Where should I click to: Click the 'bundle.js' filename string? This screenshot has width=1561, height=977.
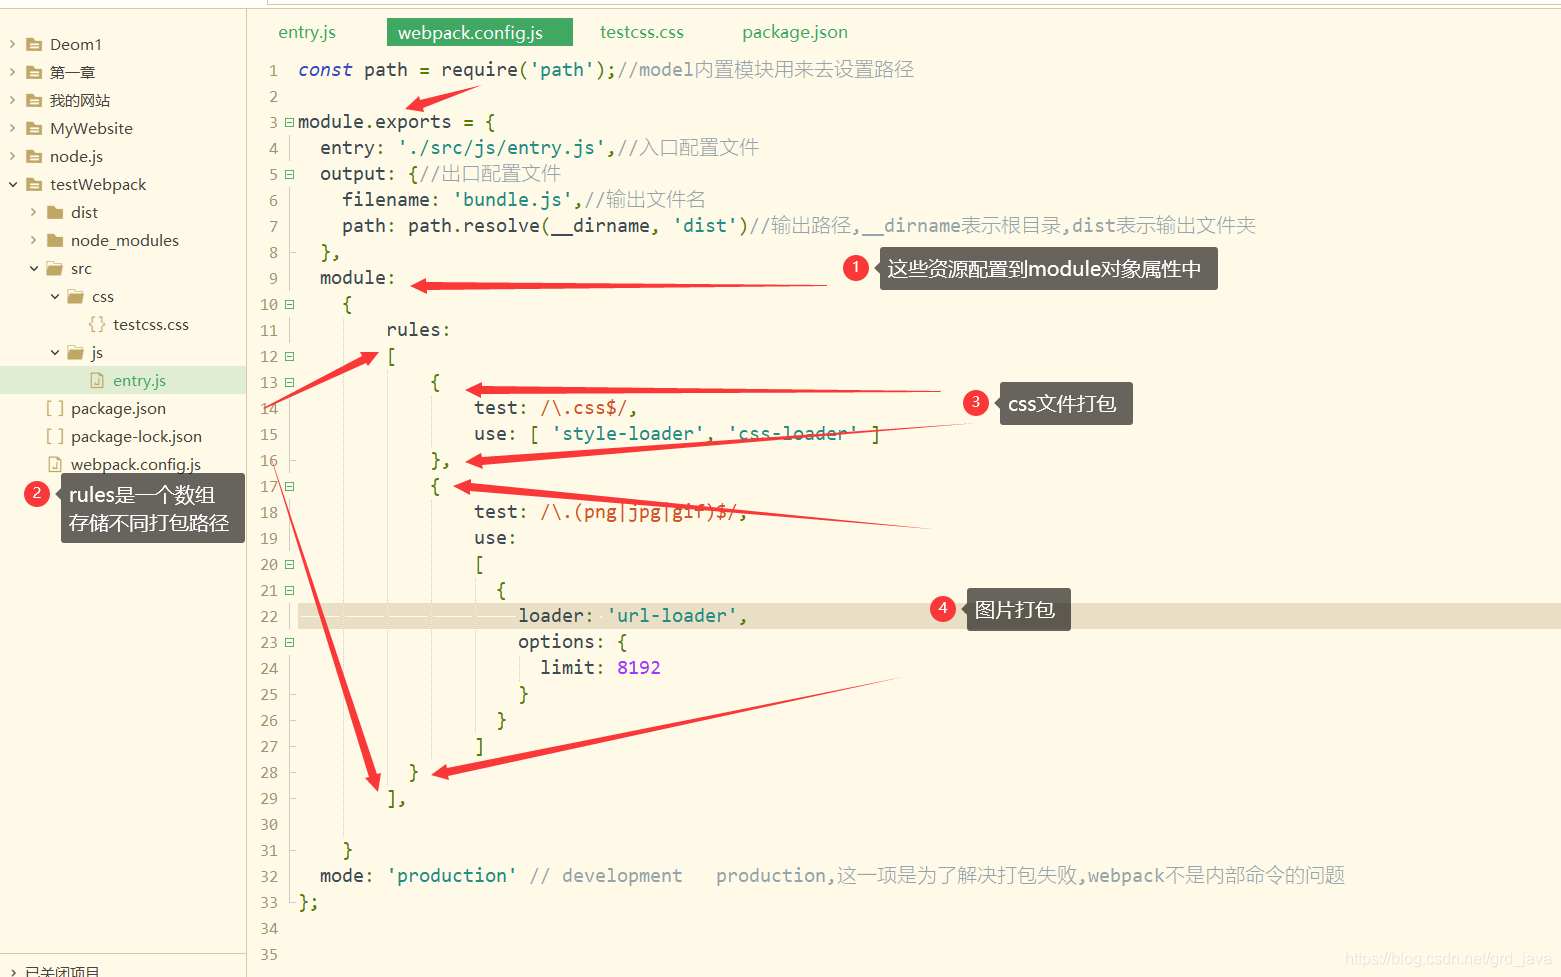tap(512, 200)
